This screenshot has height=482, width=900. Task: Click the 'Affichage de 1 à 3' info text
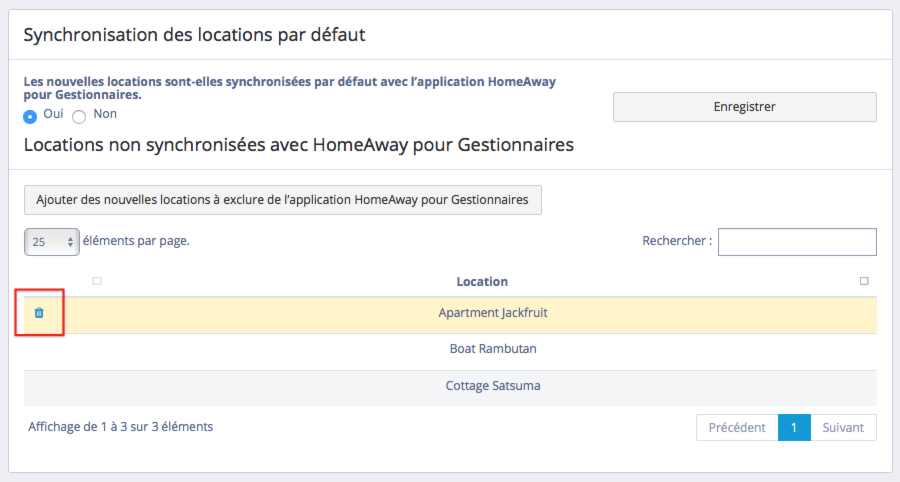point(120,427)
